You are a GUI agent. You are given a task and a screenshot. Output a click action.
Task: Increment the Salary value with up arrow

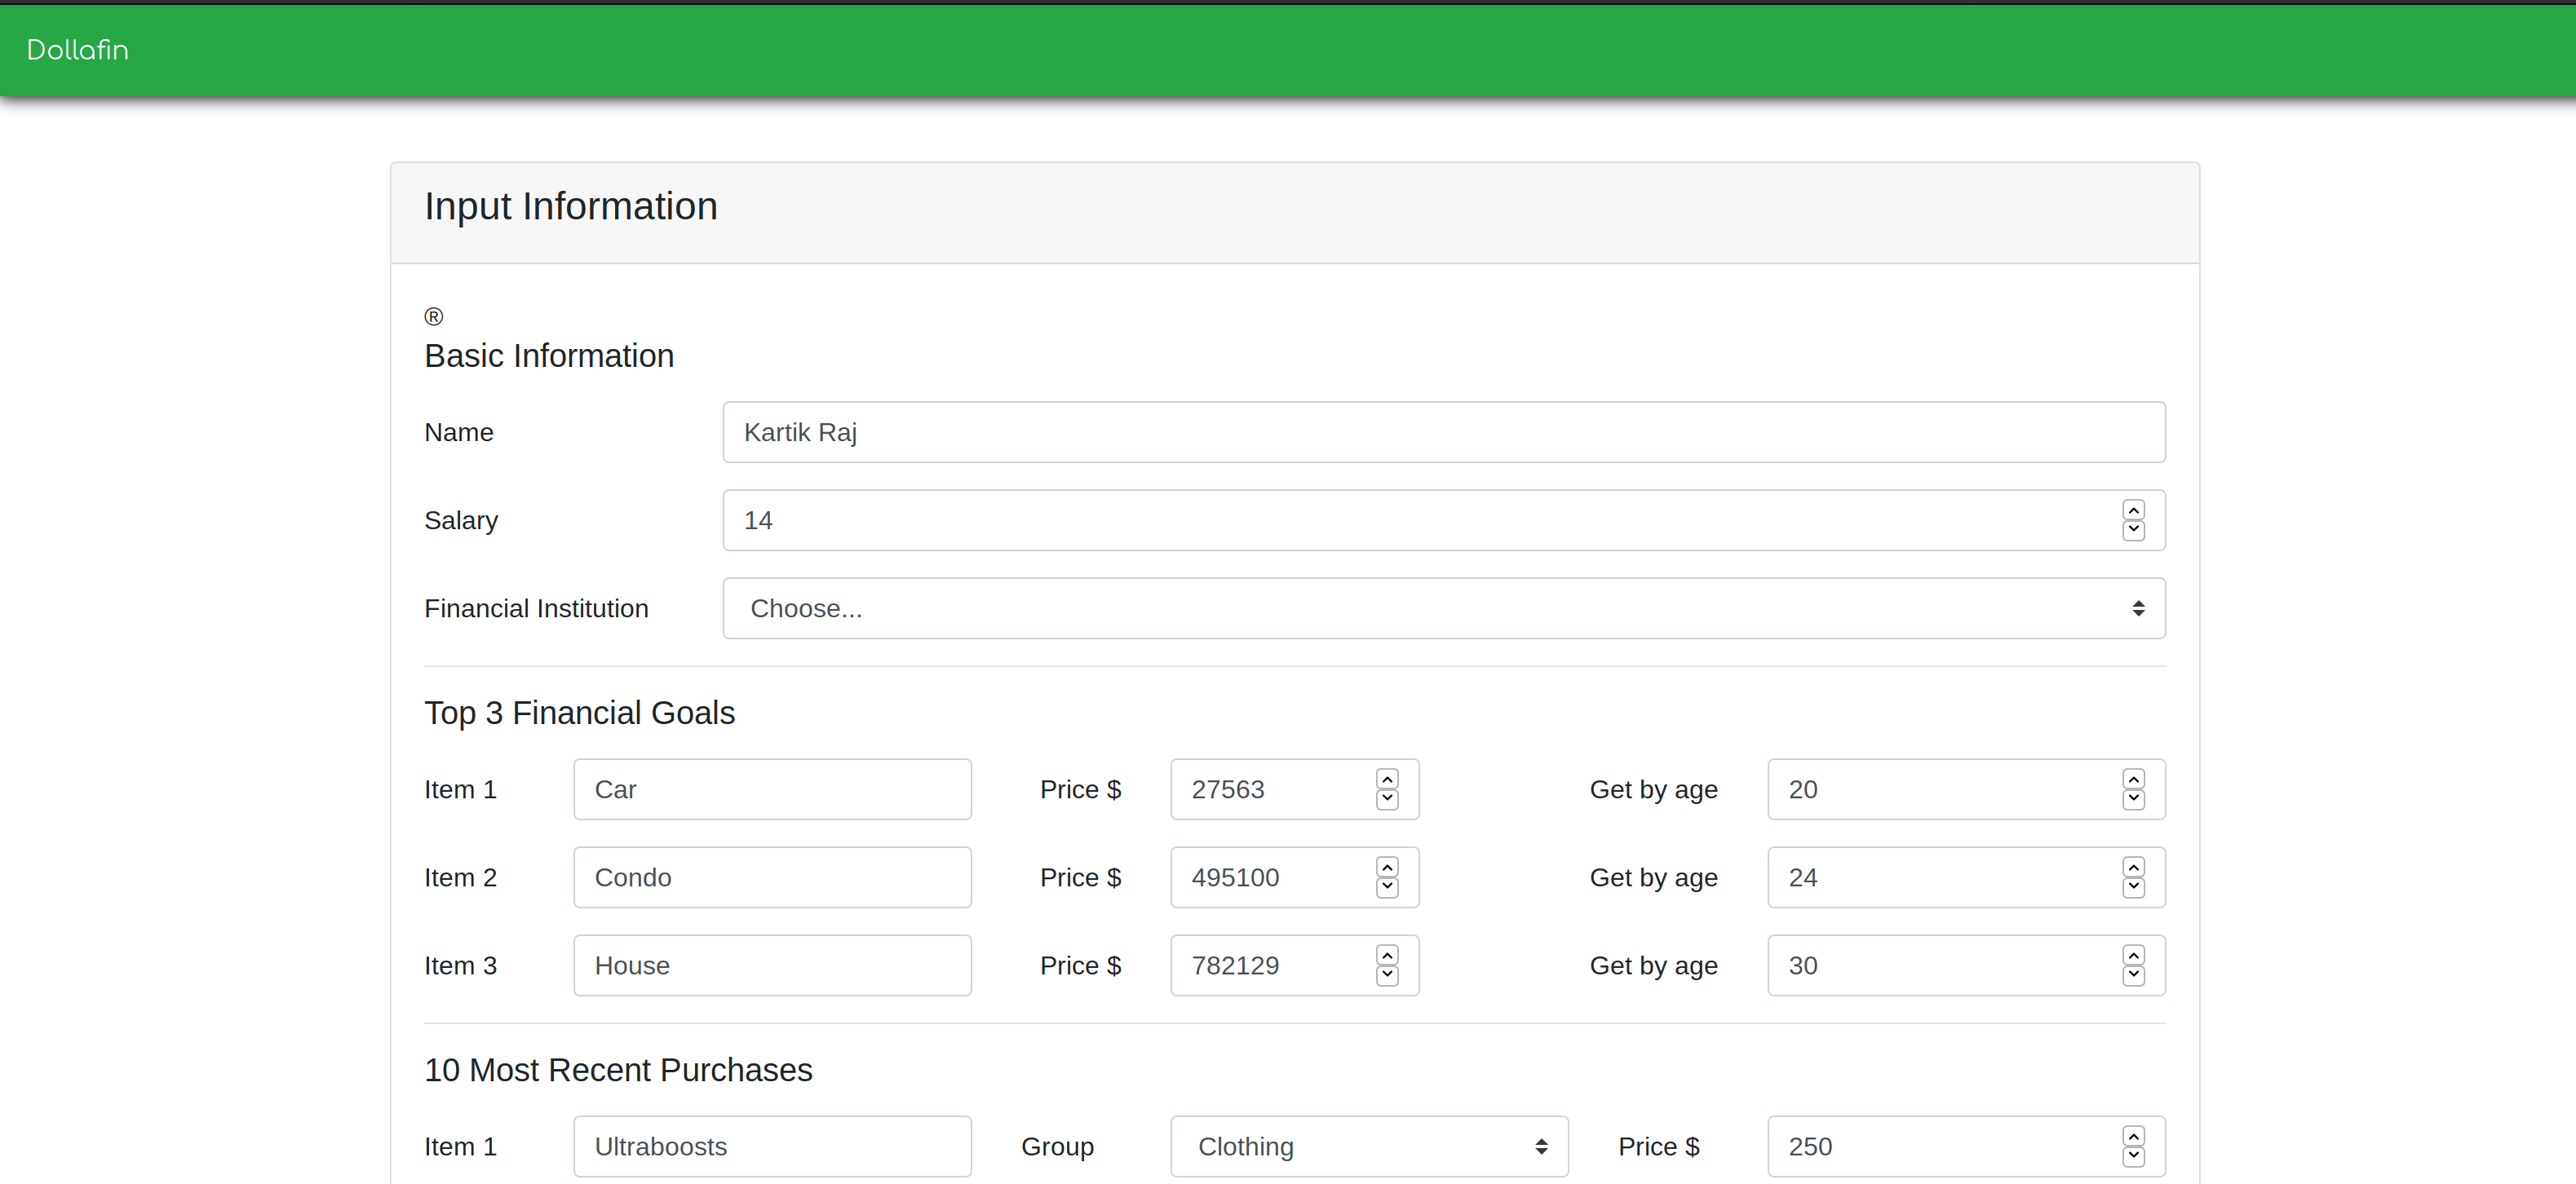tap(2133, 510)
